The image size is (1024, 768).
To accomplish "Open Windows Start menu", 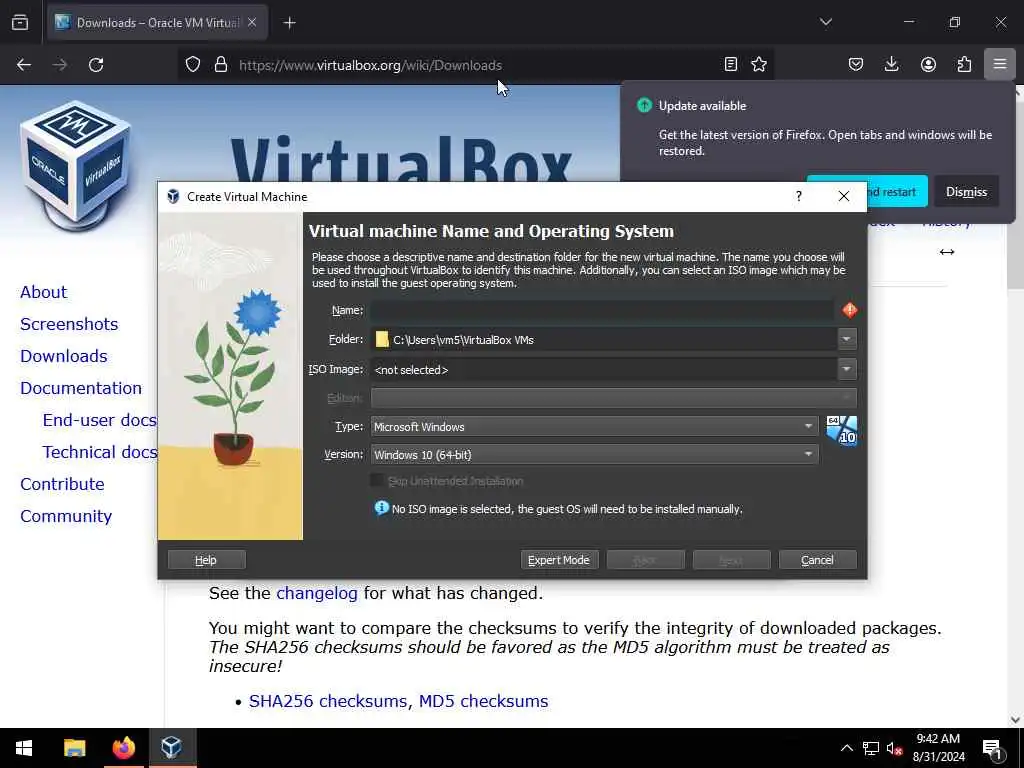I will point(24,748).
